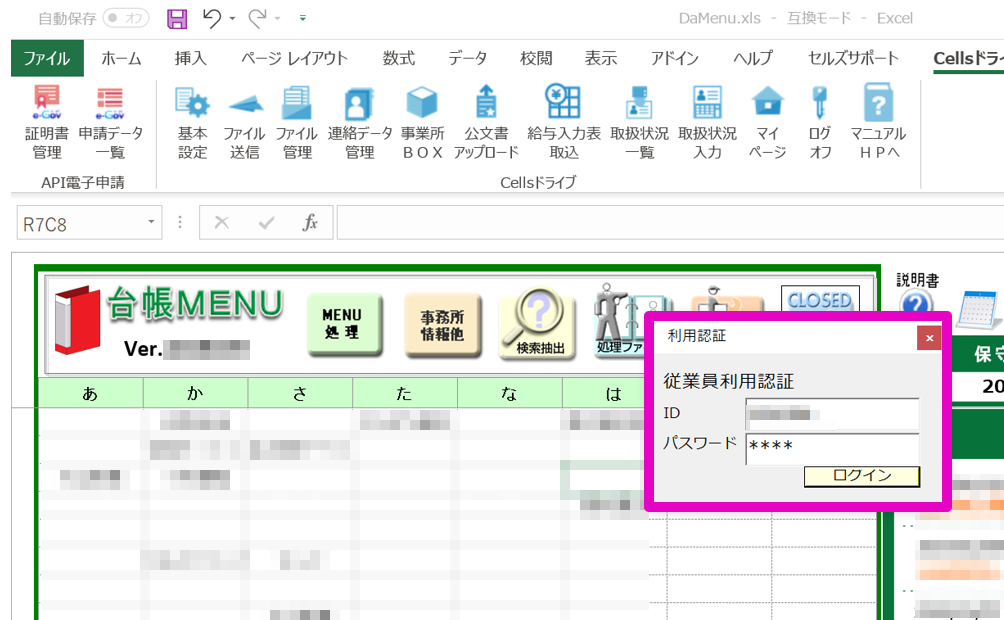
Task: Click the 処理ファイル figure icon
Action: [619, 320]
